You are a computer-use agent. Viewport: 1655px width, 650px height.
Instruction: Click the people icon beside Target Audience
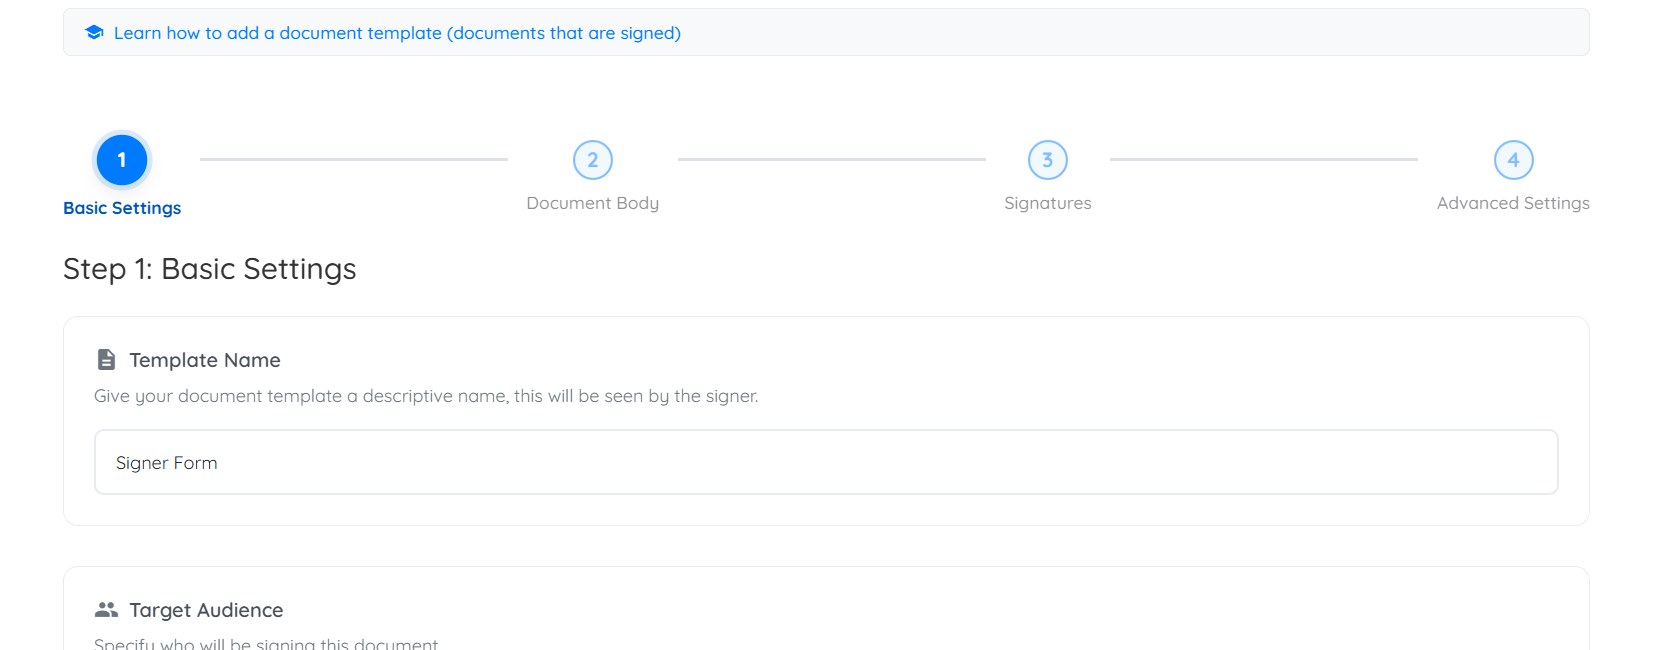(x=106, y=610)
